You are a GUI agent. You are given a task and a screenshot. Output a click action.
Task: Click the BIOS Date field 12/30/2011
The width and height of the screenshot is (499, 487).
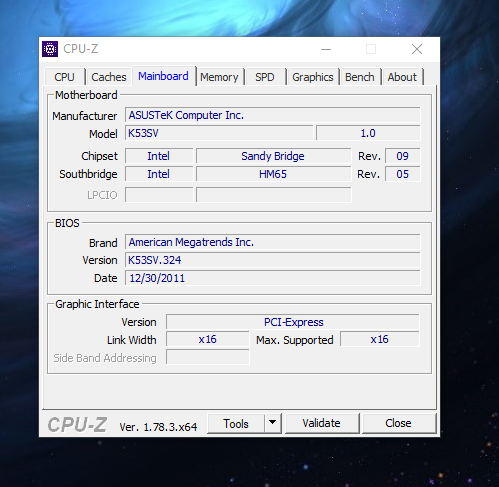tap(273, 278)
